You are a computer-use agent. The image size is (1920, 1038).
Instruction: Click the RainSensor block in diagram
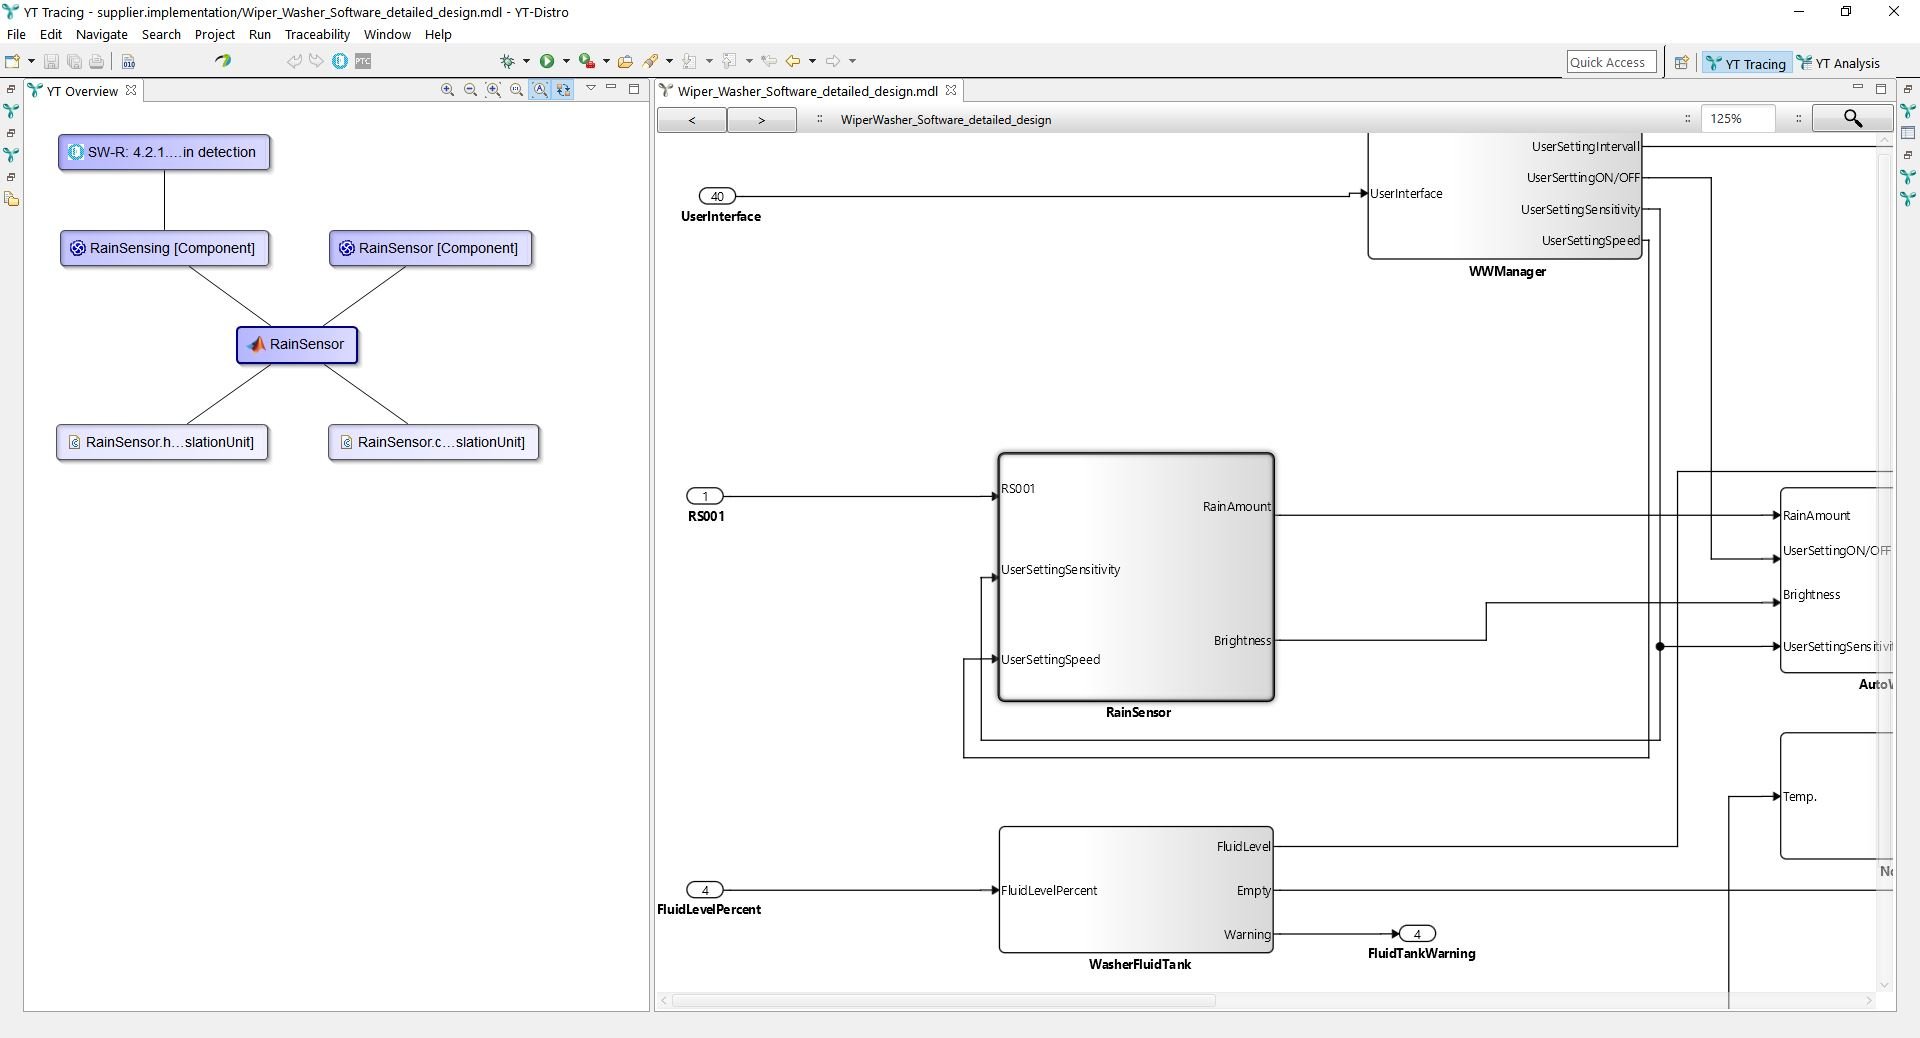(1136, 577)
